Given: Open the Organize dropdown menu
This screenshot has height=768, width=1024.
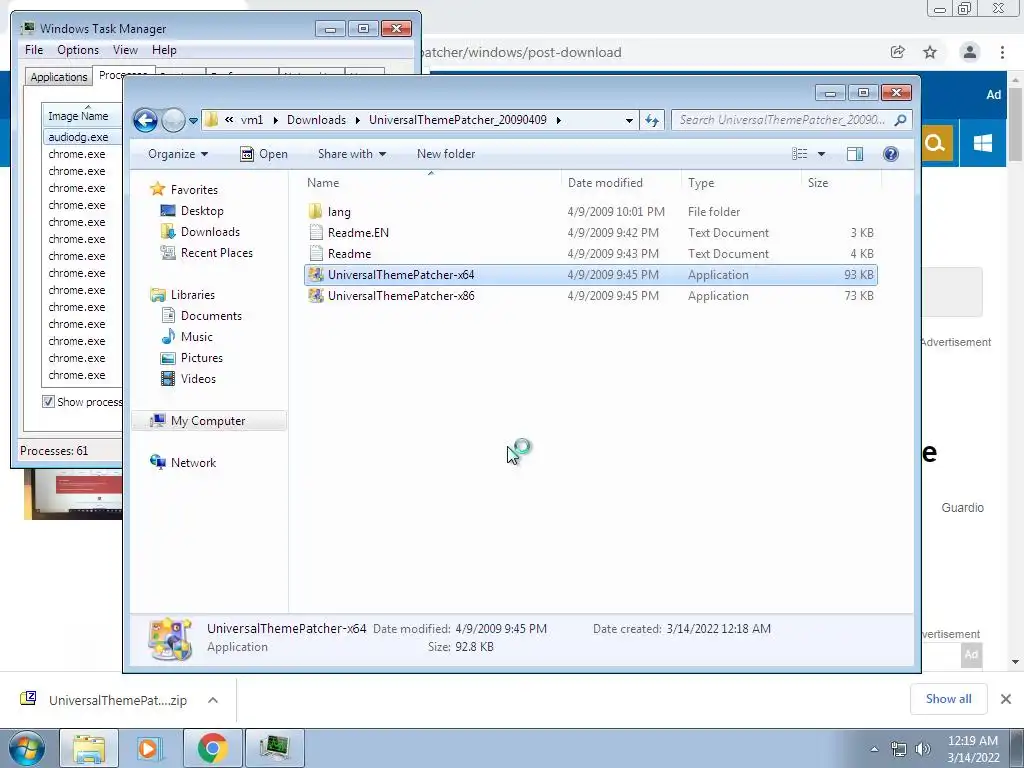Looking at the screenshot, I should coord(178,154).
